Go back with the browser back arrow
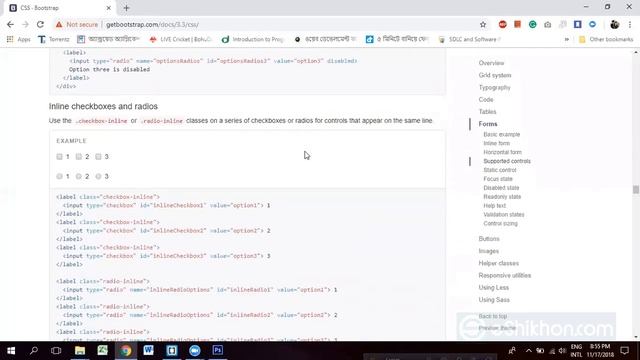Viewport: 640px width, 360px height. pyautogui.click(x=10, y=24)
